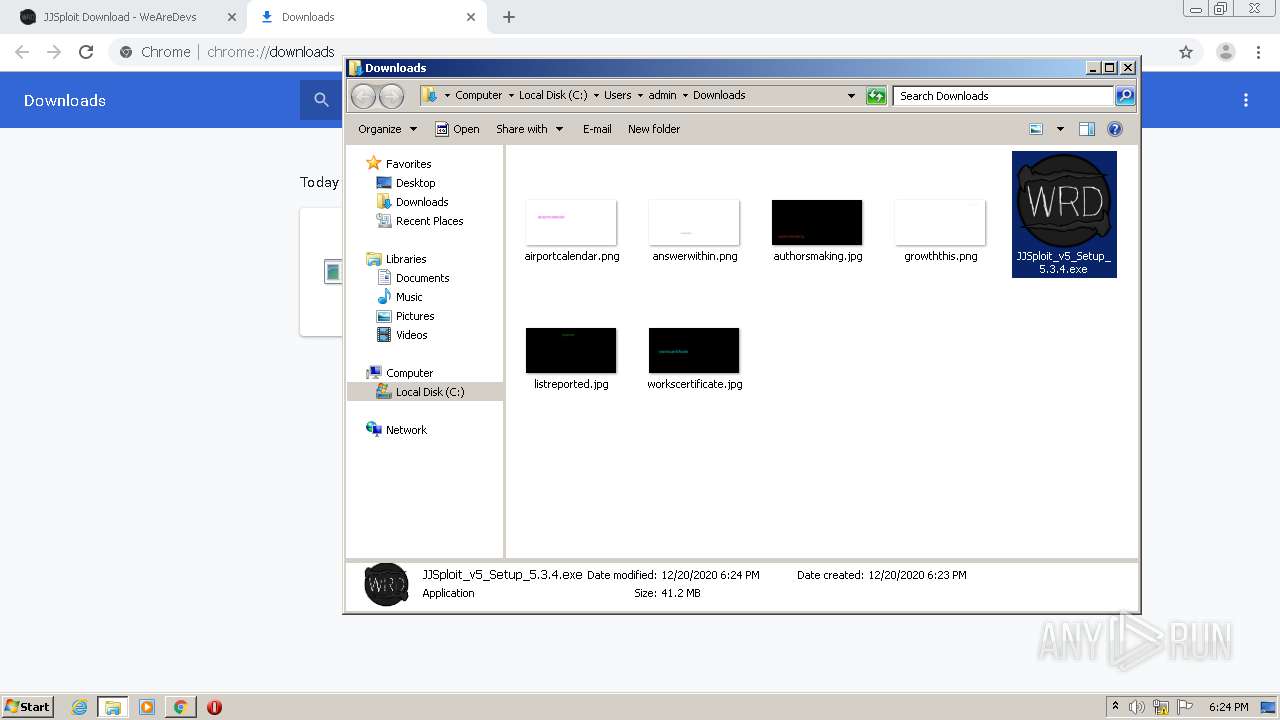Click the chrome://downloads address bar

pos(270,52)
